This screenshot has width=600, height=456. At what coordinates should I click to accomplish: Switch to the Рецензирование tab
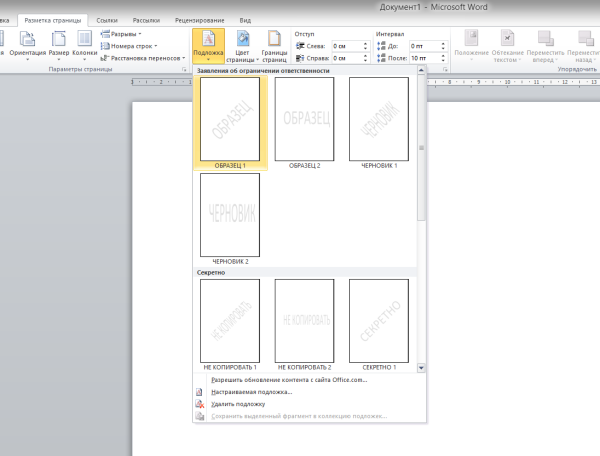click(x=198, y=20)
